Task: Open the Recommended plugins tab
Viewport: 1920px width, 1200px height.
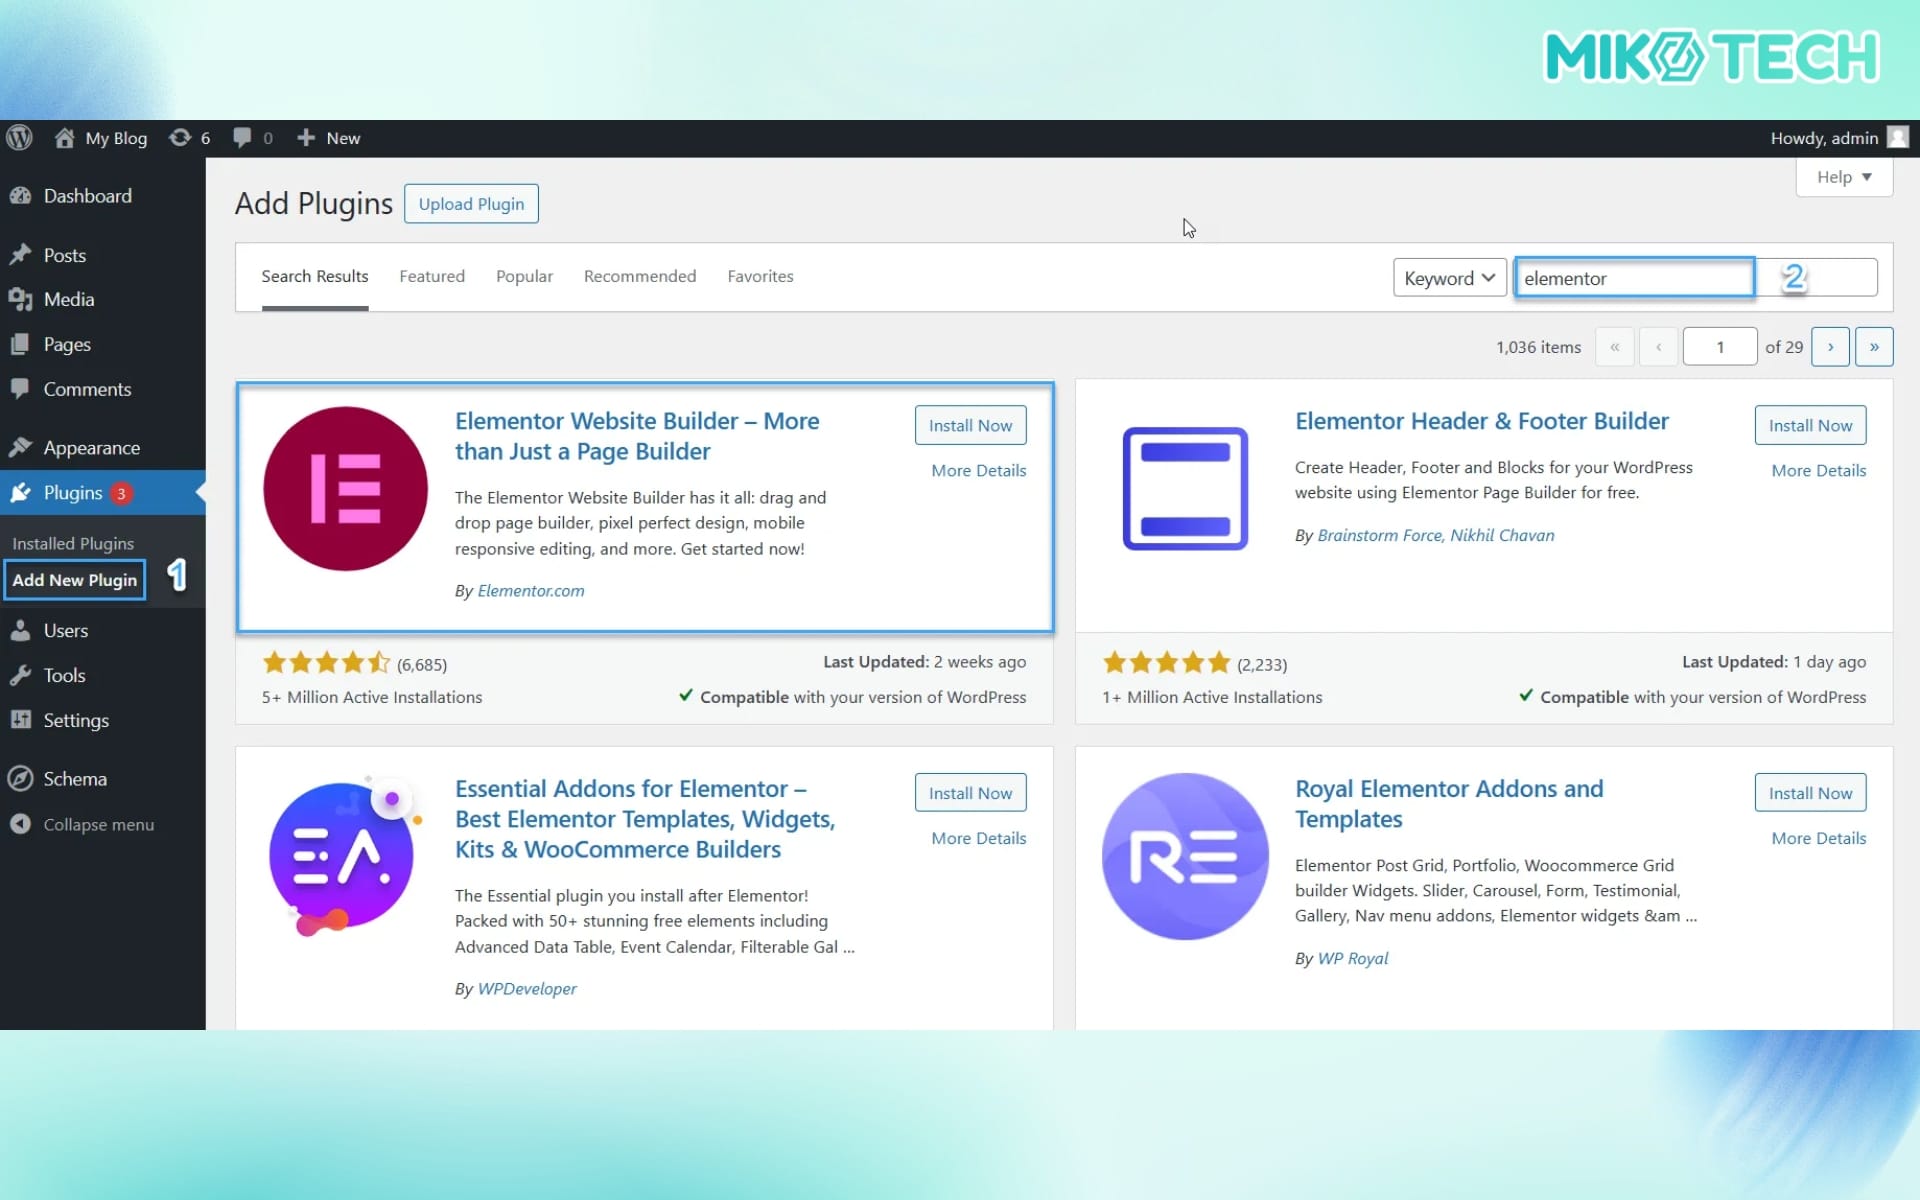Action: (639, 276)
